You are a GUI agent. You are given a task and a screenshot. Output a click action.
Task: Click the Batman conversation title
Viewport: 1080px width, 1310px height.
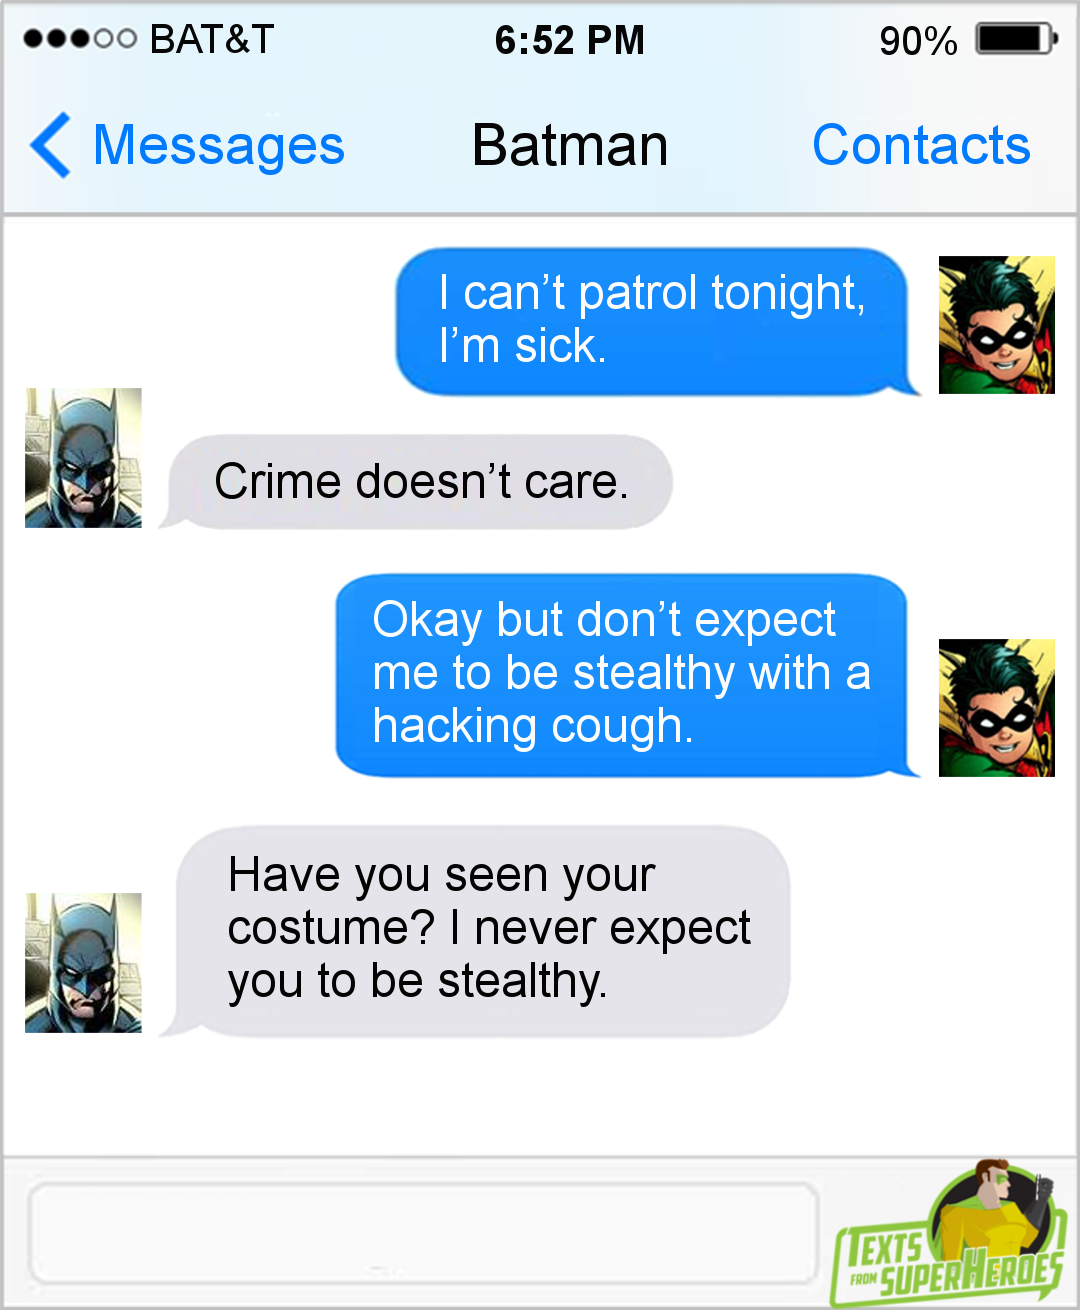pyautogui.click(x=570, y=145)
